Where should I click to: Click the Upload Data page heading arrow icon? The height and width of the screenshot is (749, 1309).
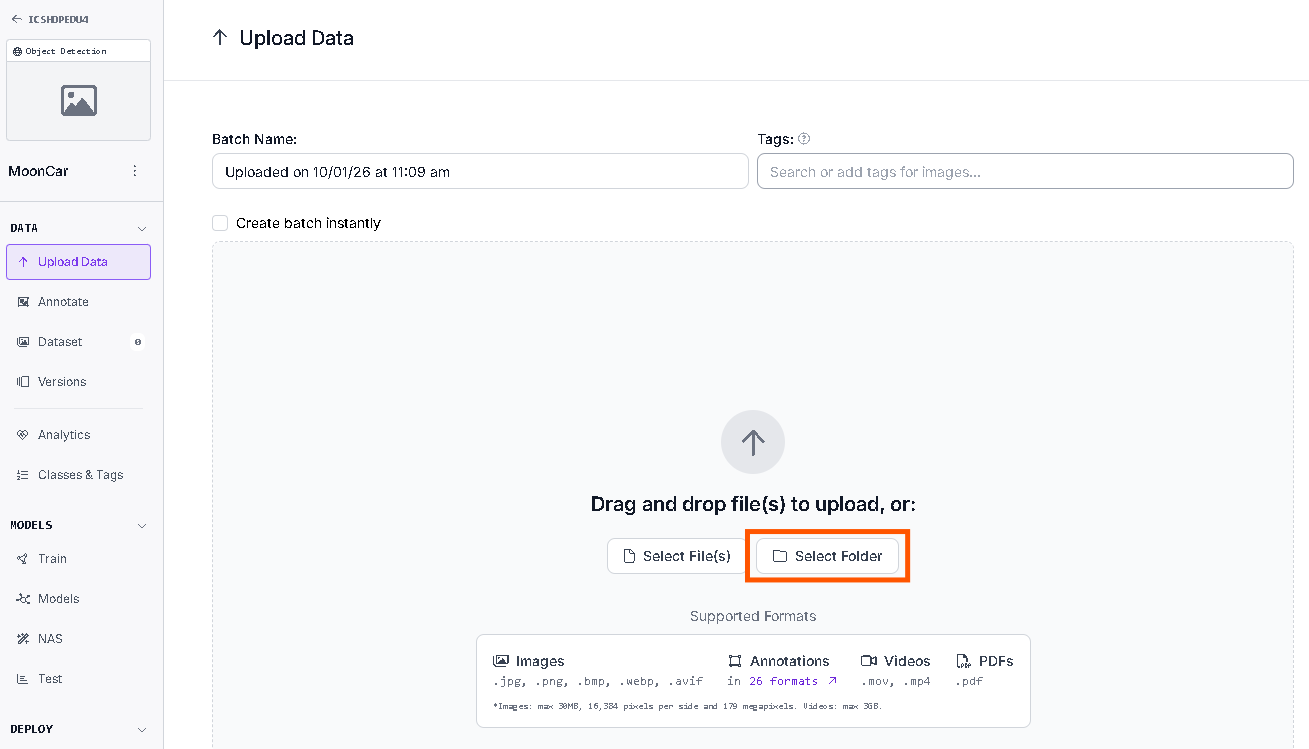point(220,38)
